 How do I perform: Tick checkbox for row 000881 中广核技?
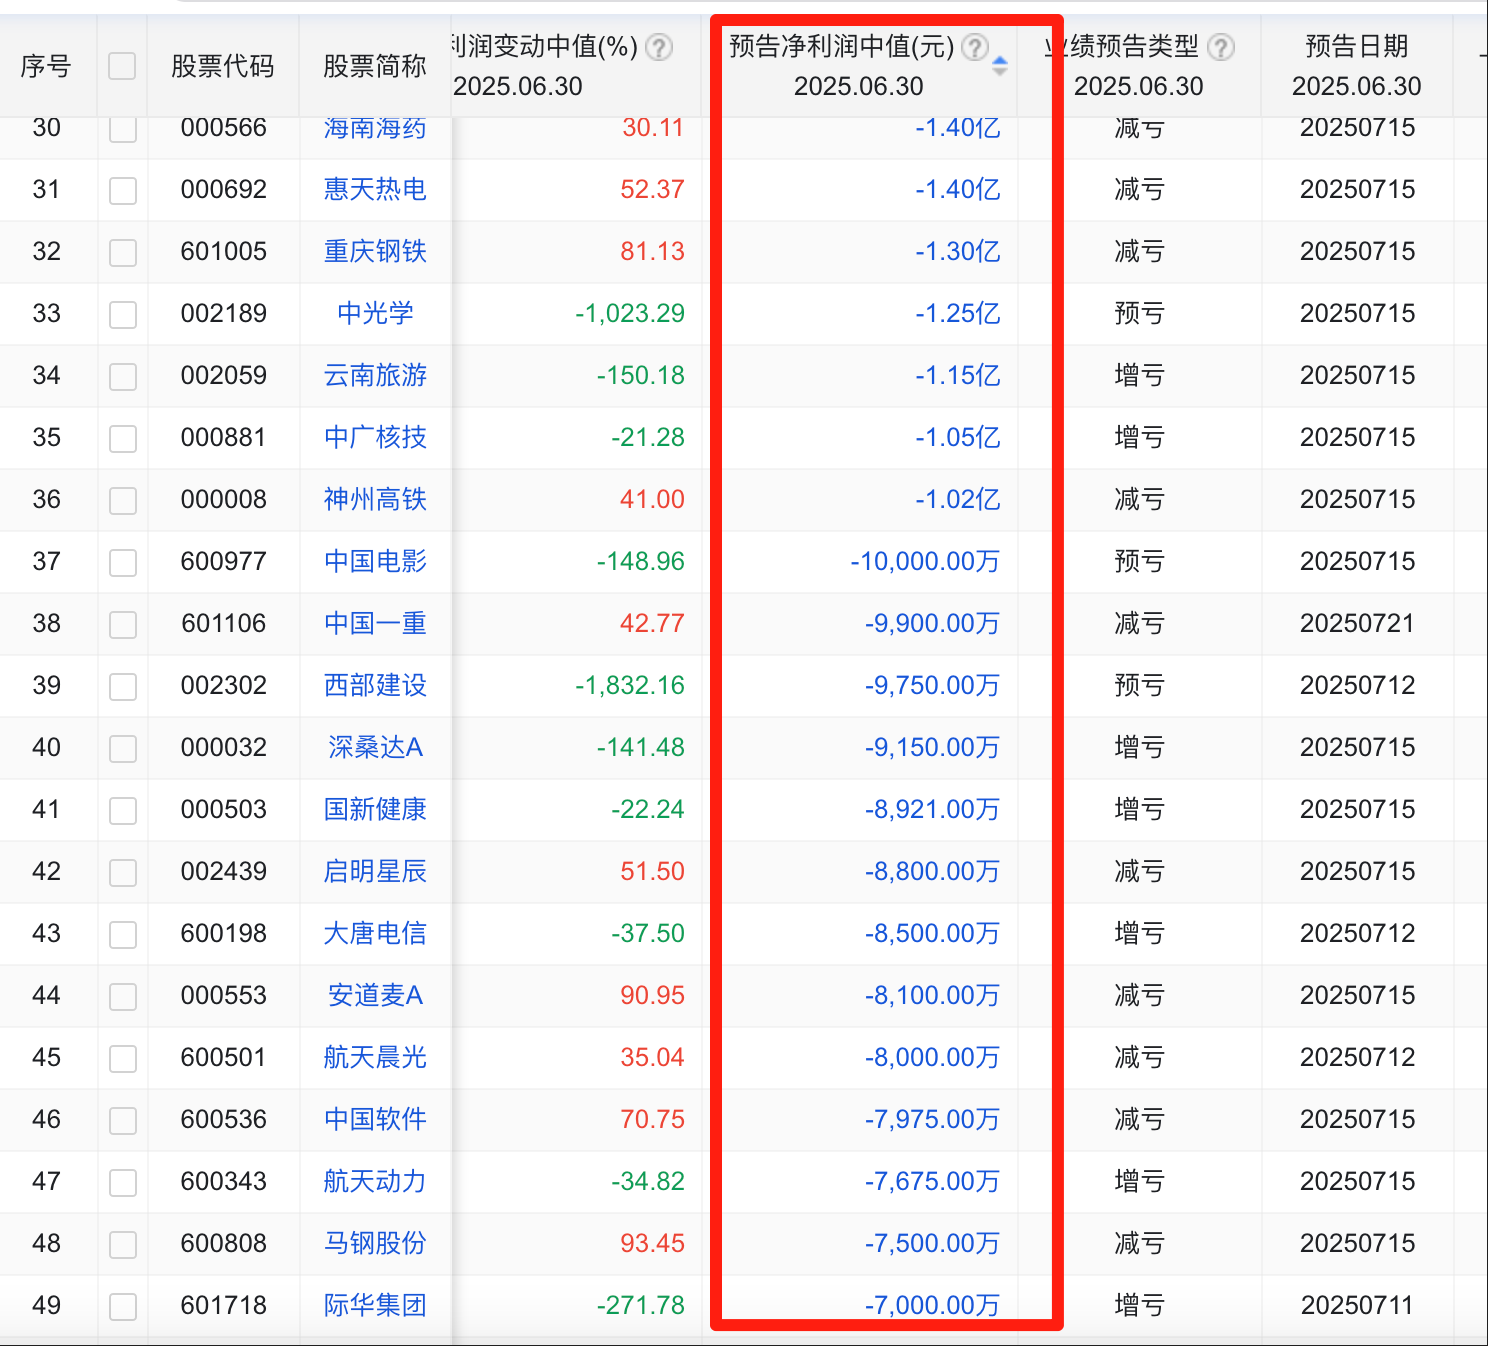pyautogui.click(x=123, y=439)
